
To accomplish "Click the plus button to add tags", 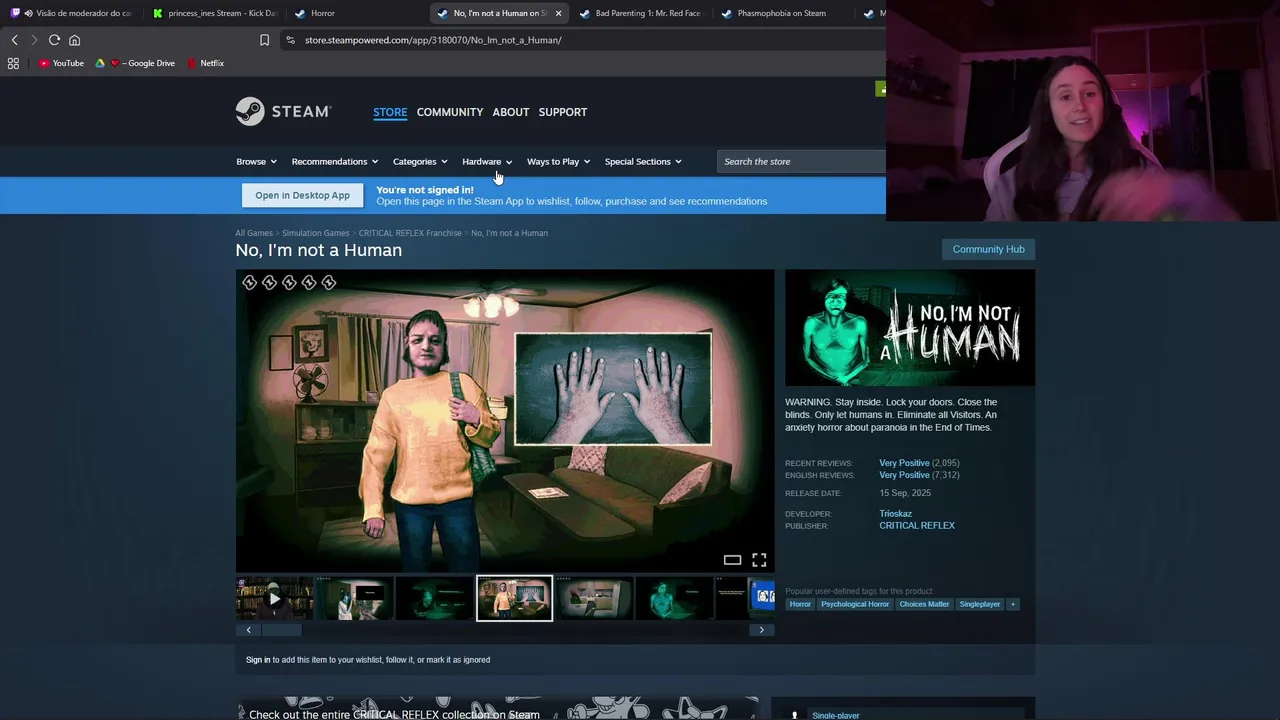I will click(x=1013, y=604).
